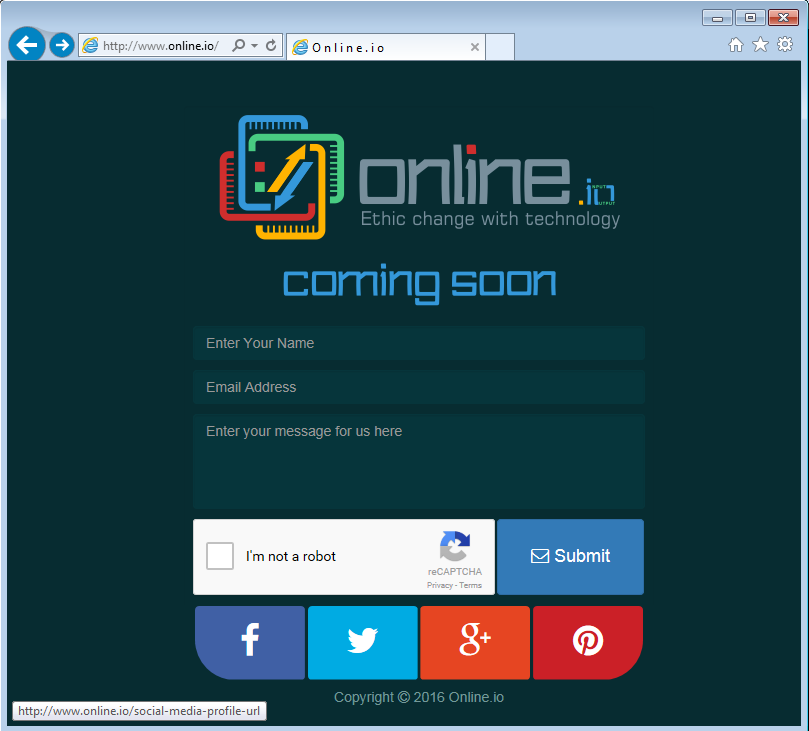Minimize the browser window

(x=717, y=18)
